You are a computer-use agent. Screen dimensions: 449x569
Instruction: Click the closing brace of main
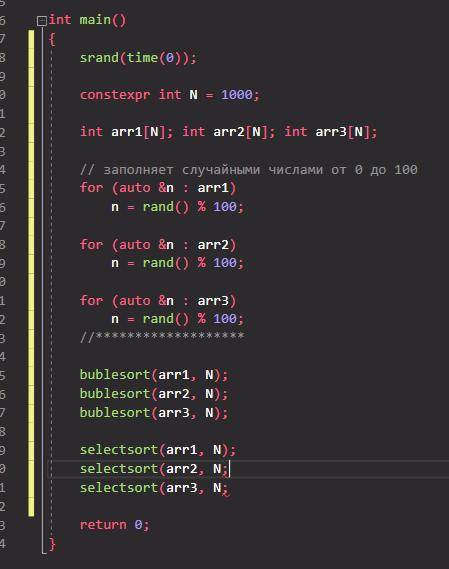pos(52,544)
